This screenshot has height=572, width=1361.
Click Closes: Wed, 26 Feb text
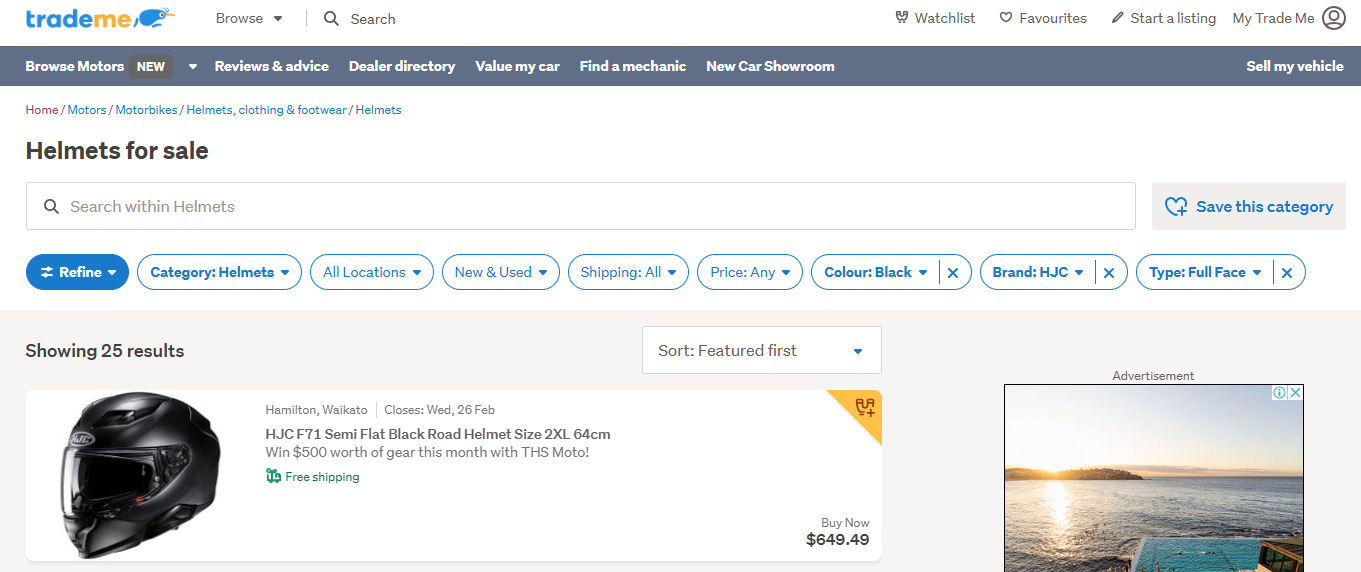pos(439,410)
